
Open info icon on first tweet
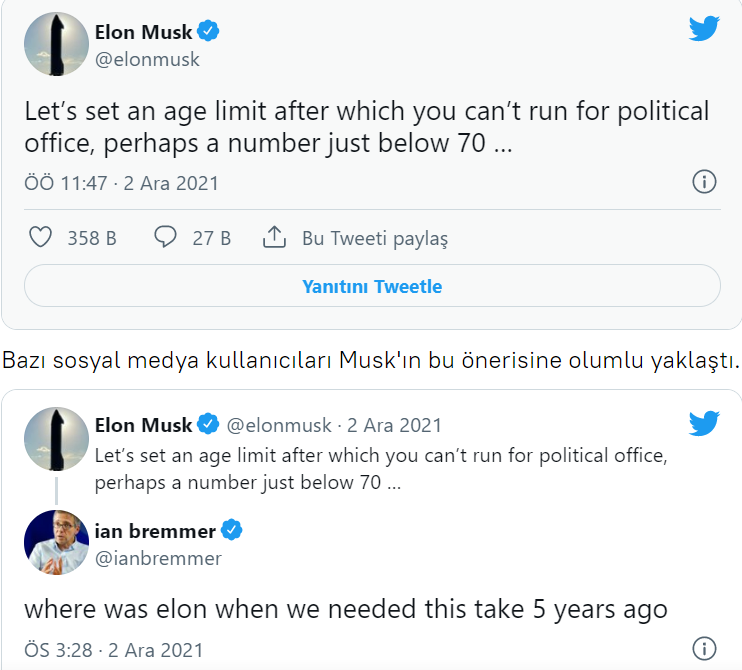click(x=704, y=182)
